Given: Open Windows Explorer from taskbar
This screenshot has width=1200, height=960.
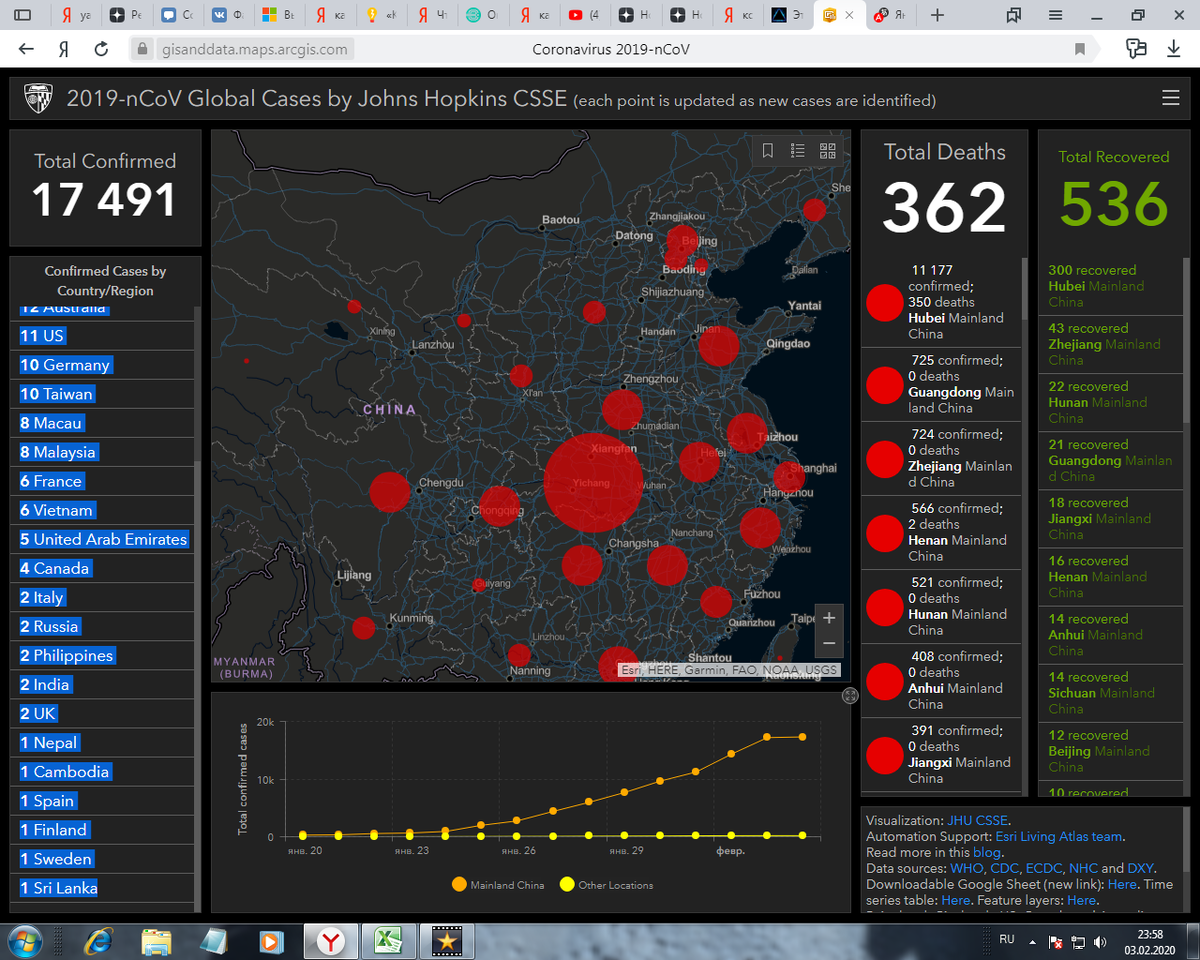Looking at the screenshot, I should tap(156, 941).
